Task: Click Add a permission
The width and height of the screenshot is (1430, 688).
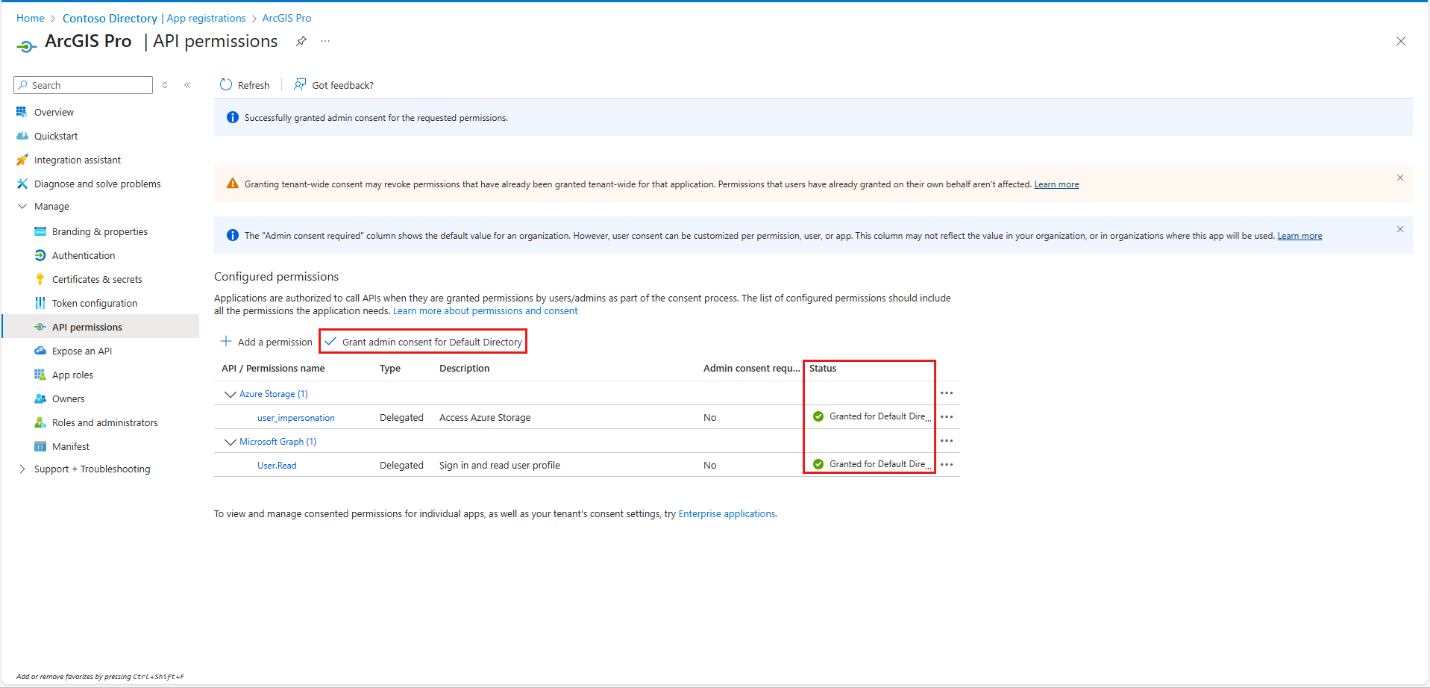Action: pyautogui.click(x=267, y=342)
